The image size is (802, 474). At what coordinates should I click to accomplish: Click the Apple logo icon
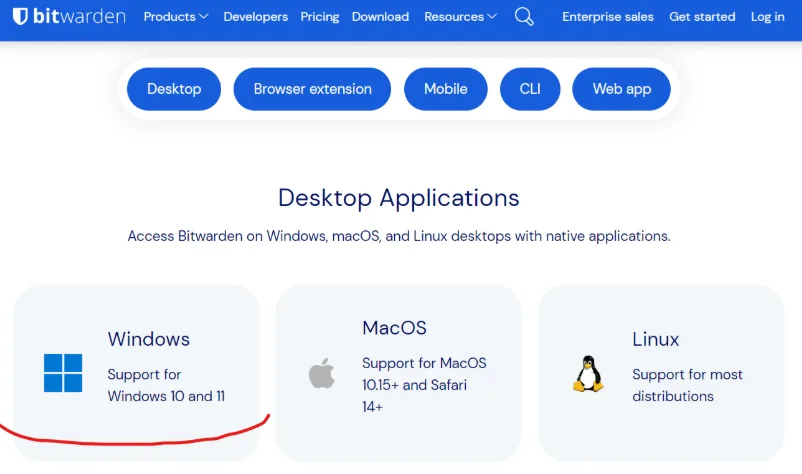point(321,373)
